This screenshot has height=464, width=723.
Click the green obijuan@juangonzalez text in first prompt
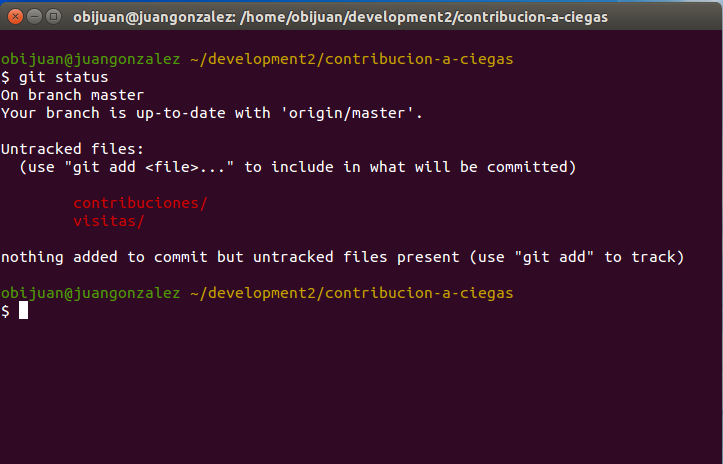point(90,59)
